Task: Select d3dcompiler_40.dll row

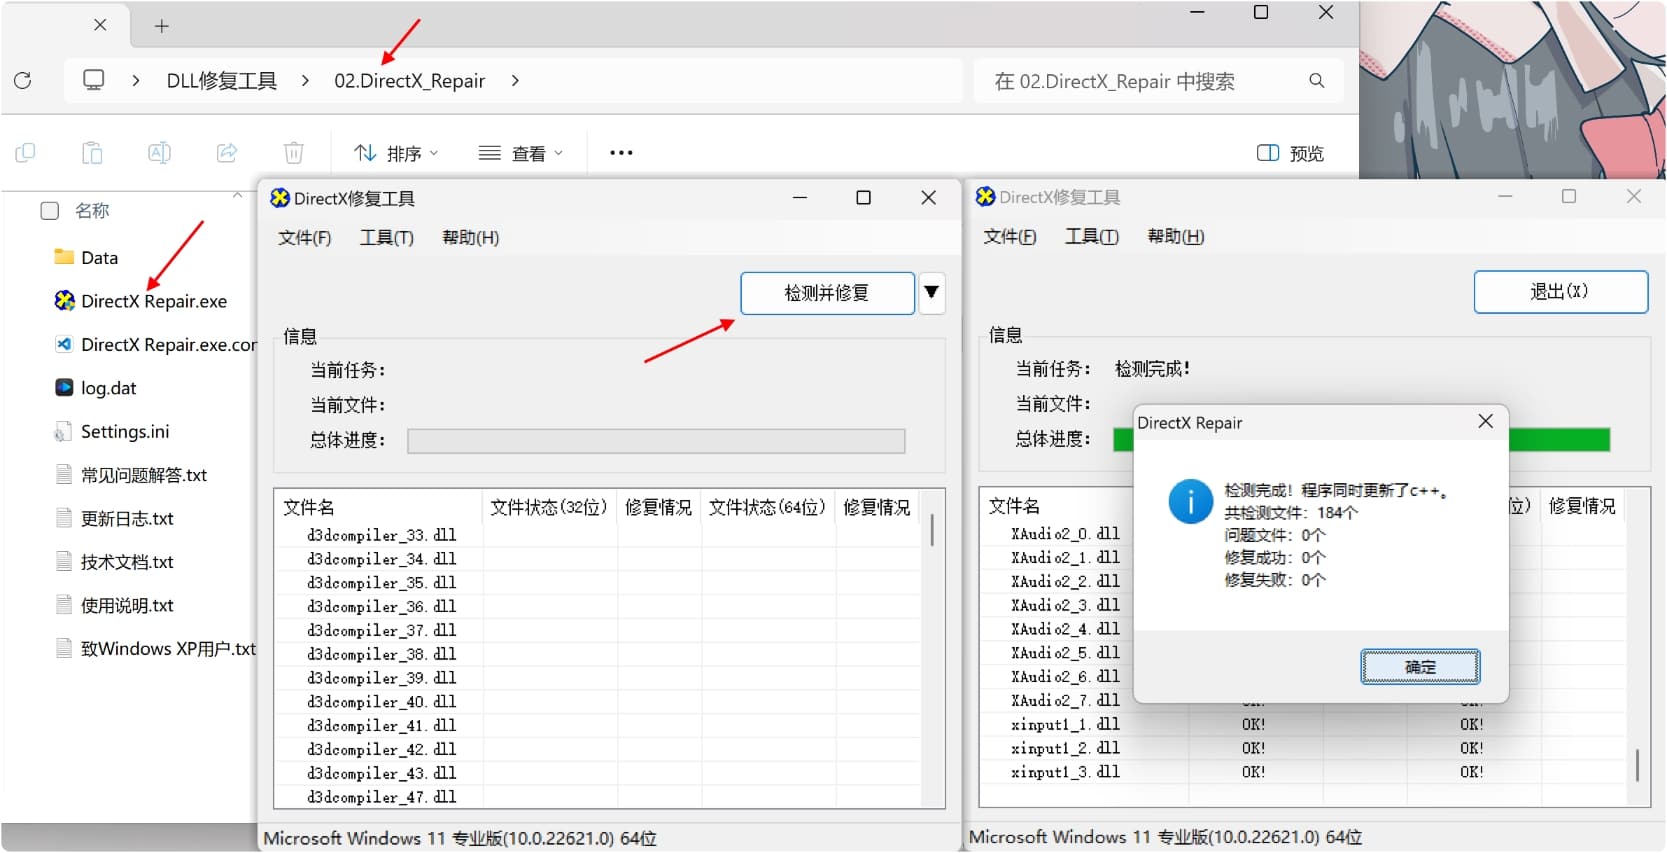Action: (x=598, y=702)
